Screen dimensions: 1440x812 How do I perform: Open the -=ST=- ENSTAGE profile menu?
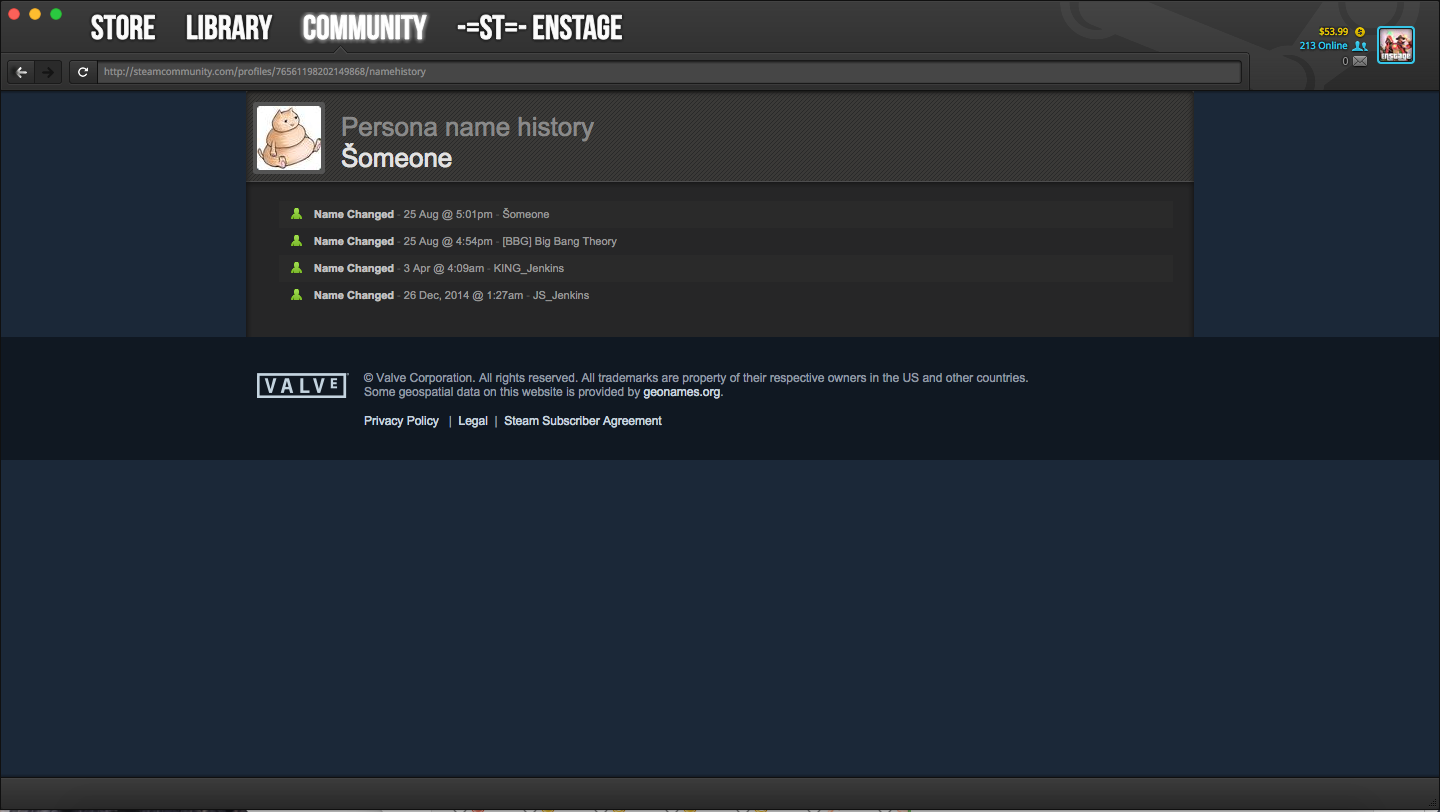click(540, 28)
